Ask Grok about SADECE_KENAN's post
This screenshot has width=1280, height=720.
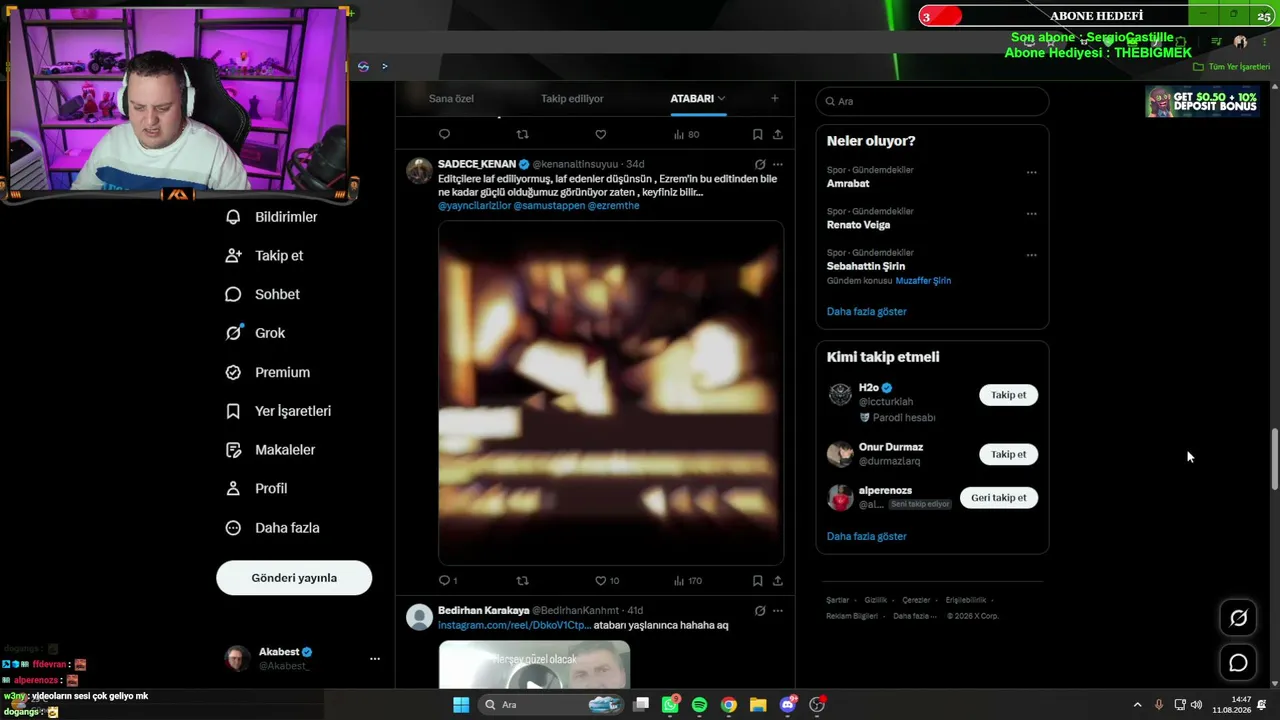click(760, 164)
